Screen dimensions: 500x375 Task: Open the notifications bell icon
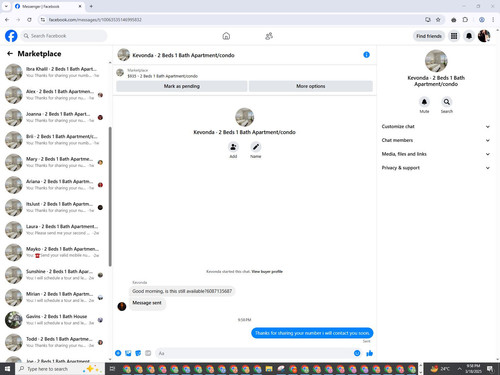[469, 36]
